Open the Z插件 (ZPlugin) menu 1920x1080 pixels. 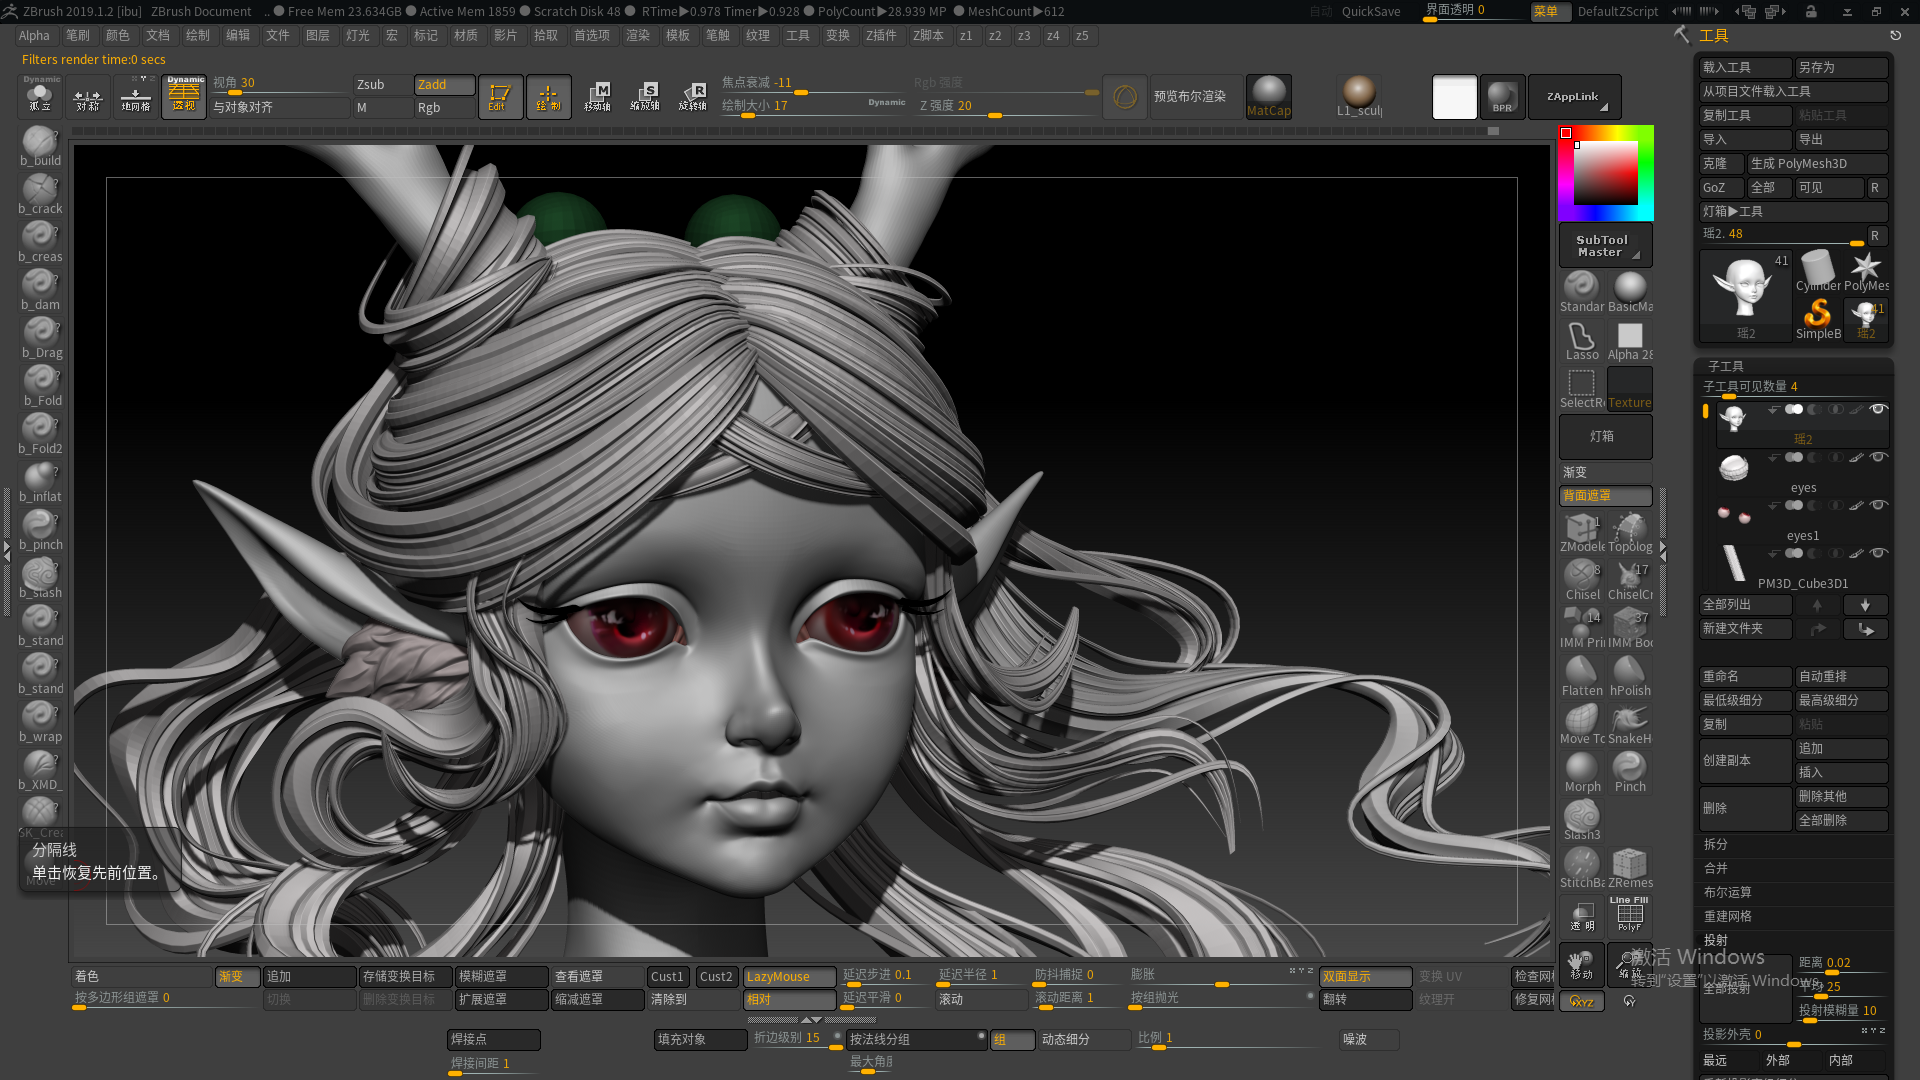881,35
